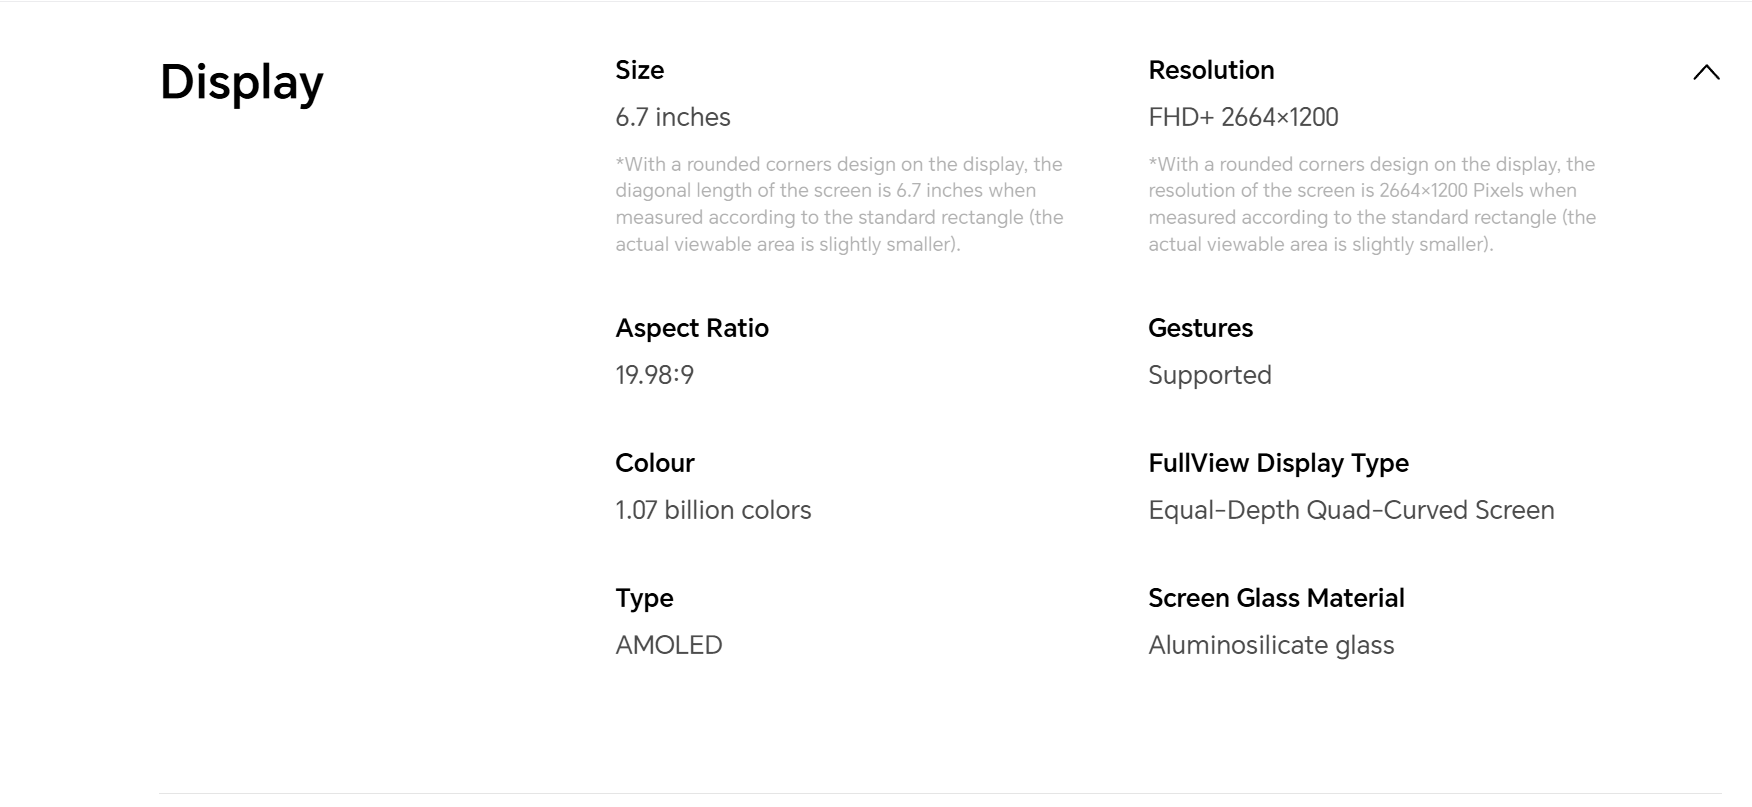The width and height of the screenshot is (1752, 807).
Task: Click the resolution rounded corners footnote
Action: pos(1372,204)
